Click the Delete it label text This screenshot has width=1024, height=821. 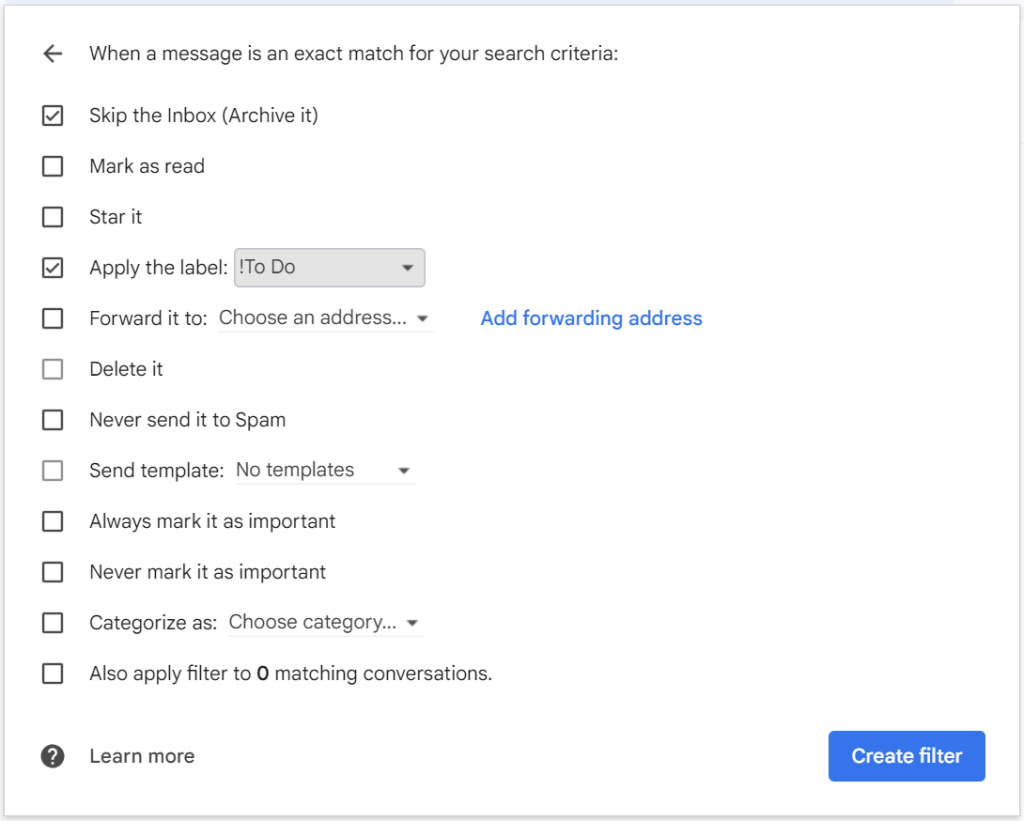[x=126, y=370]
